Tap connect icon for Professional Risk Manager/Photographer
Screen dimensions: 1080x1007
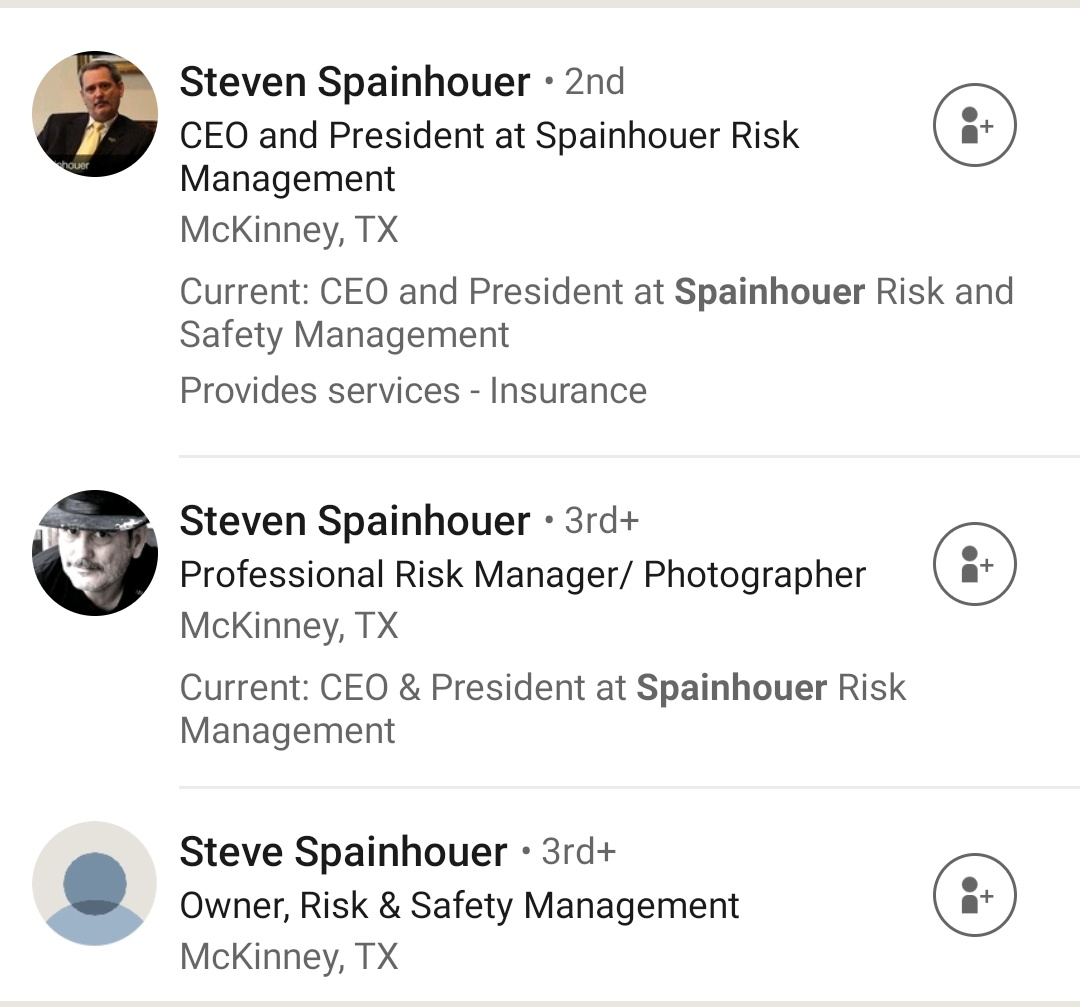coord(975,564)
